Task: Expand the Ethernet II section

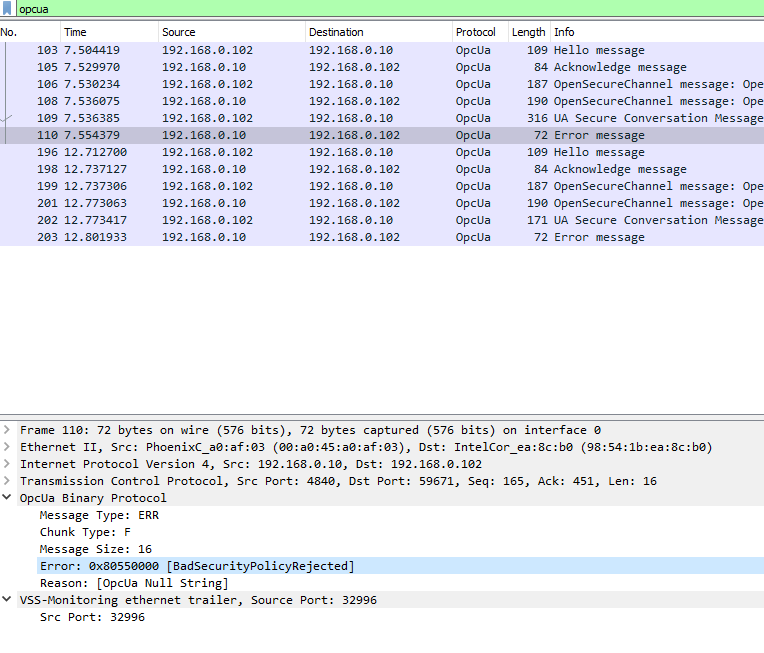Action: point(8,447)
